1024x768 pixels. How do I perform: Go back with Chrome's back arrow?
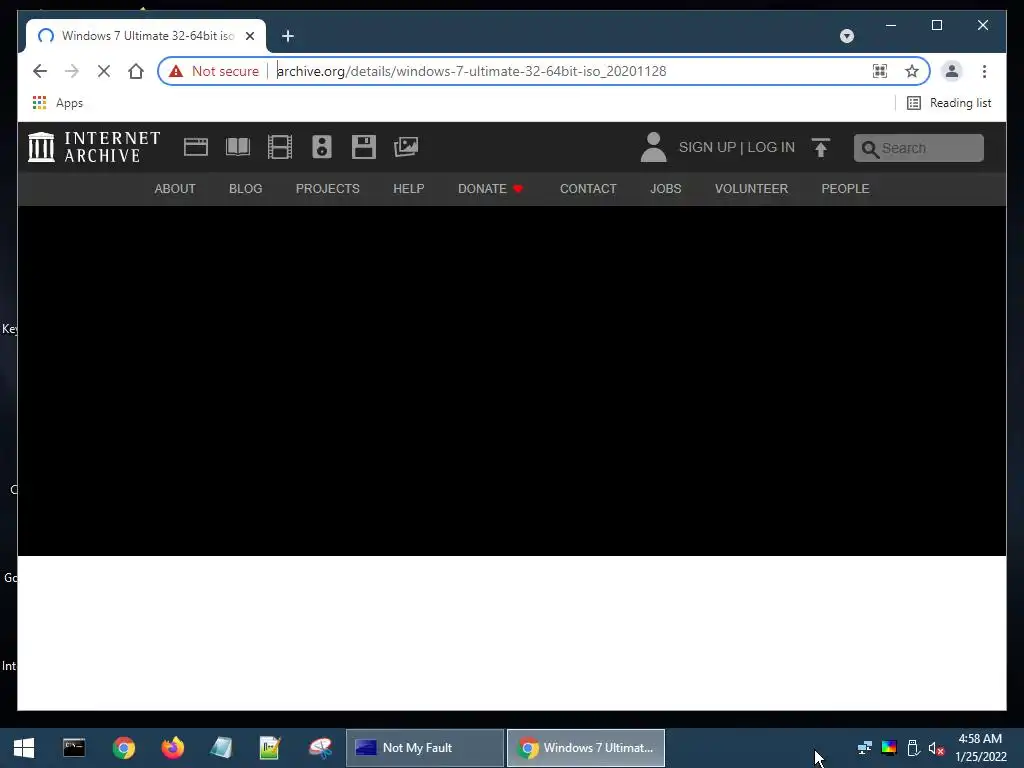pos(40,71)
